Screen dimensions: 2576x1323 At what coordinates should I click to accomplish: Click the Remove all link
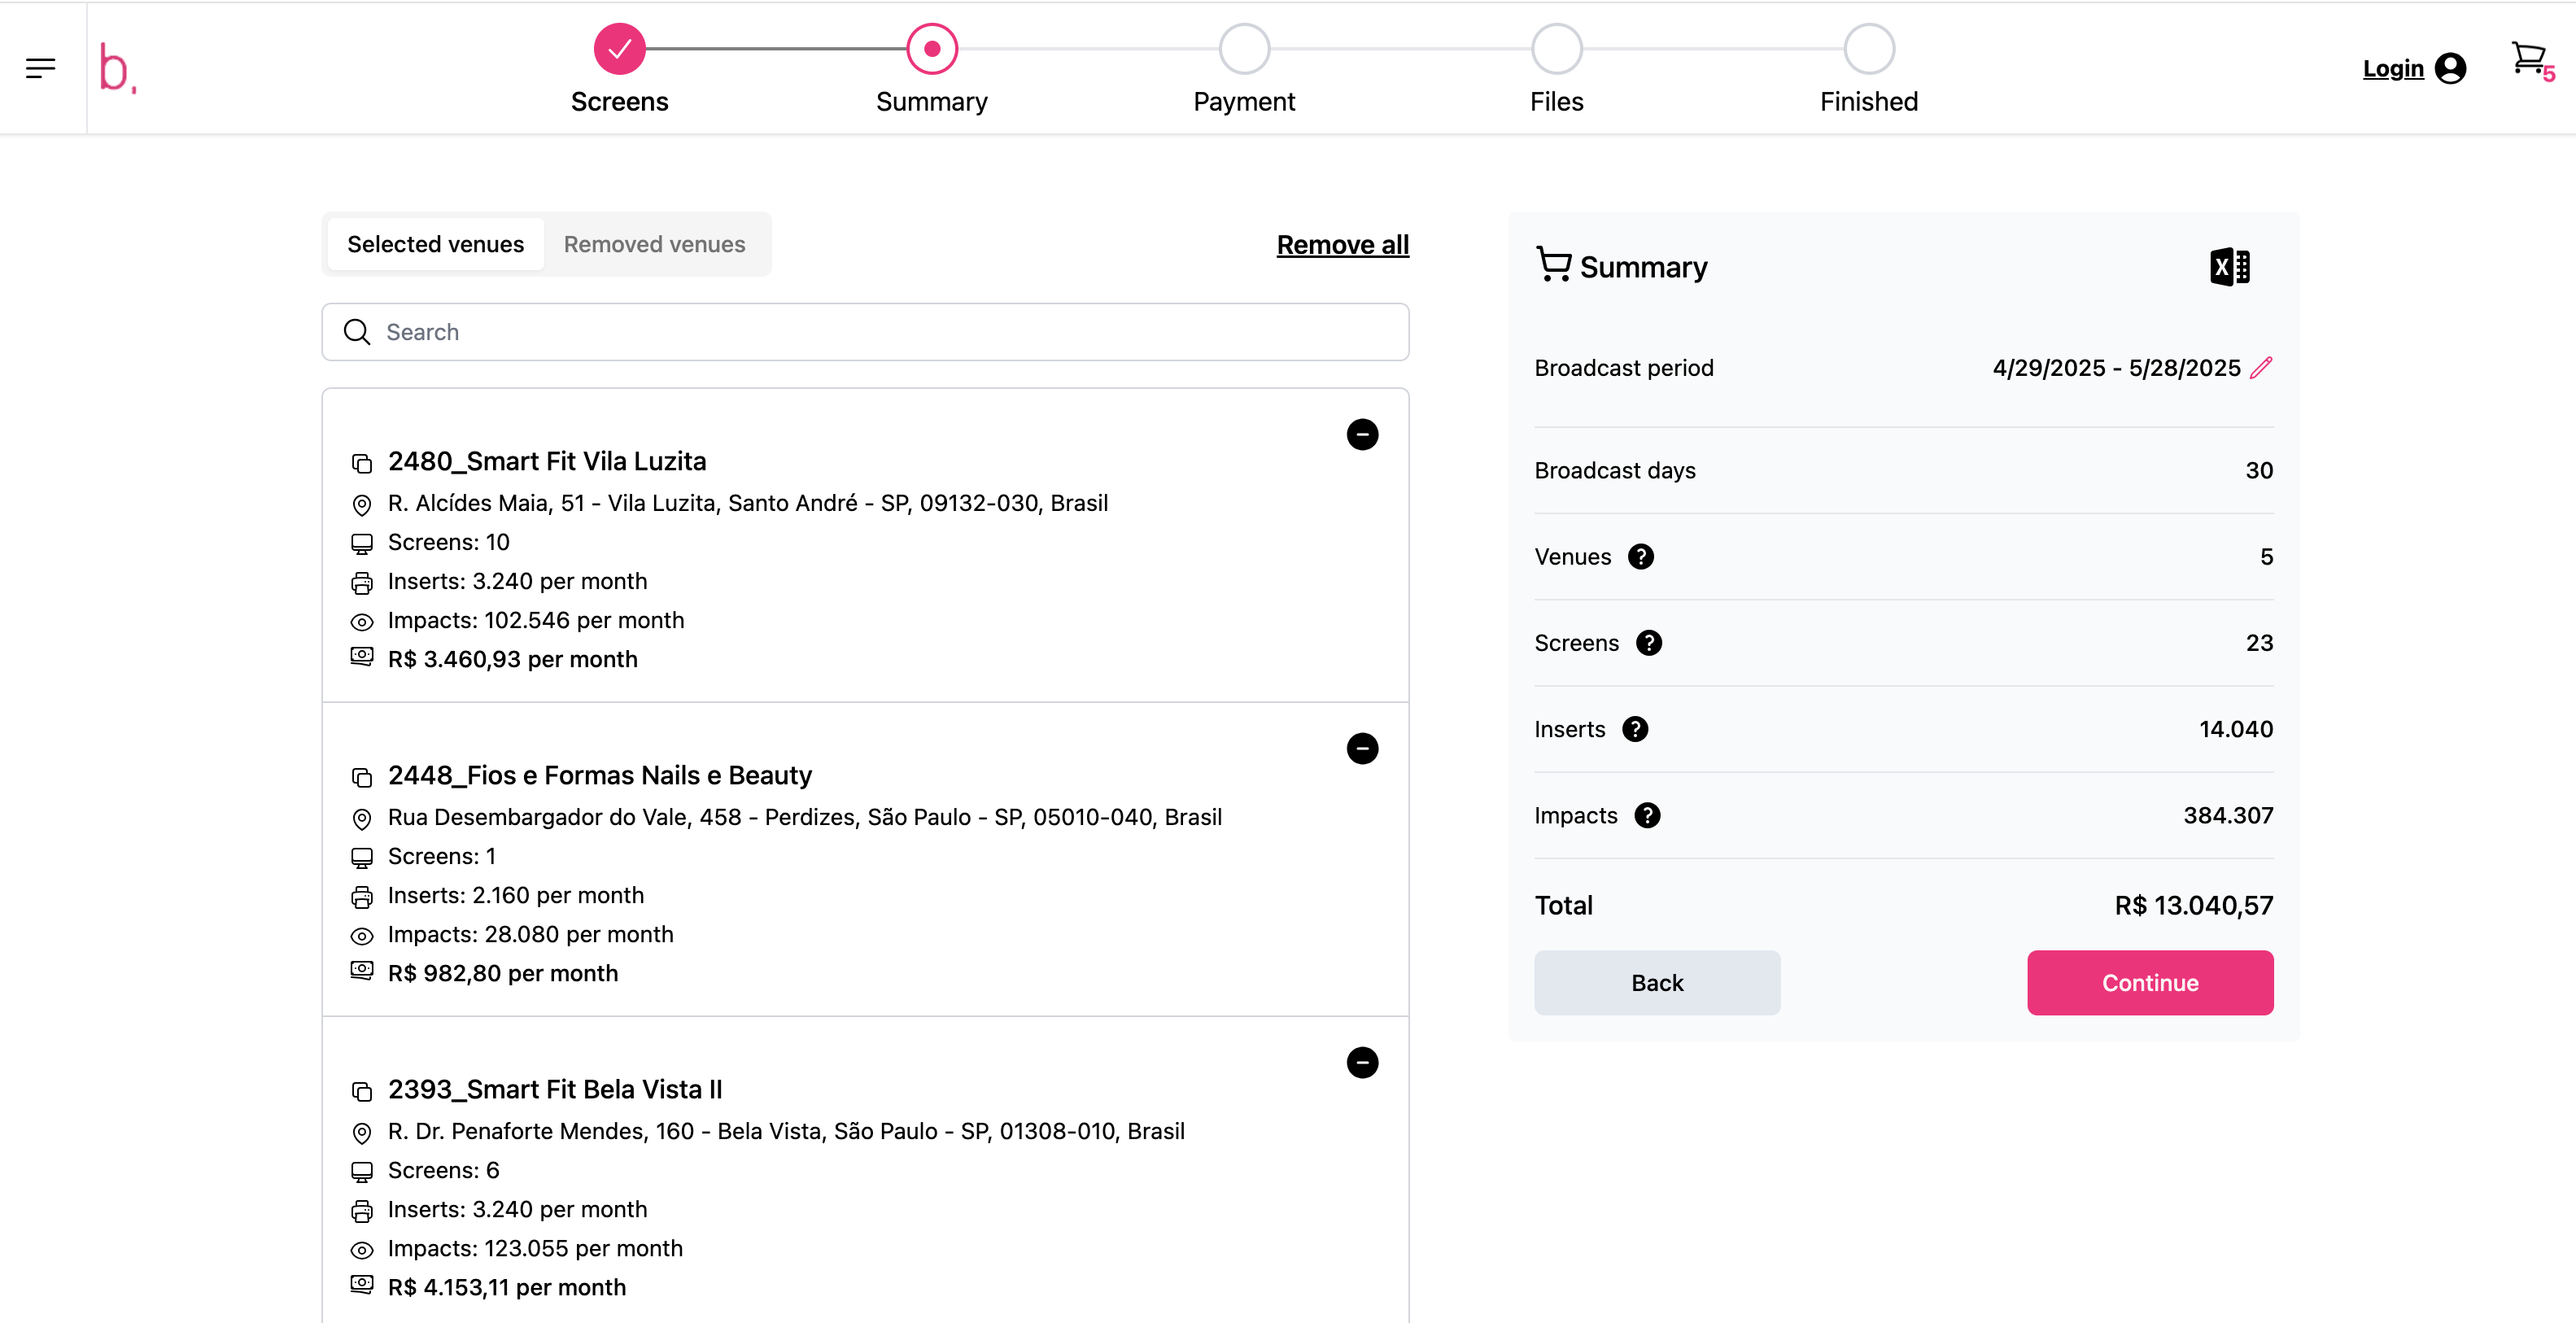(x=1342, y=245)
